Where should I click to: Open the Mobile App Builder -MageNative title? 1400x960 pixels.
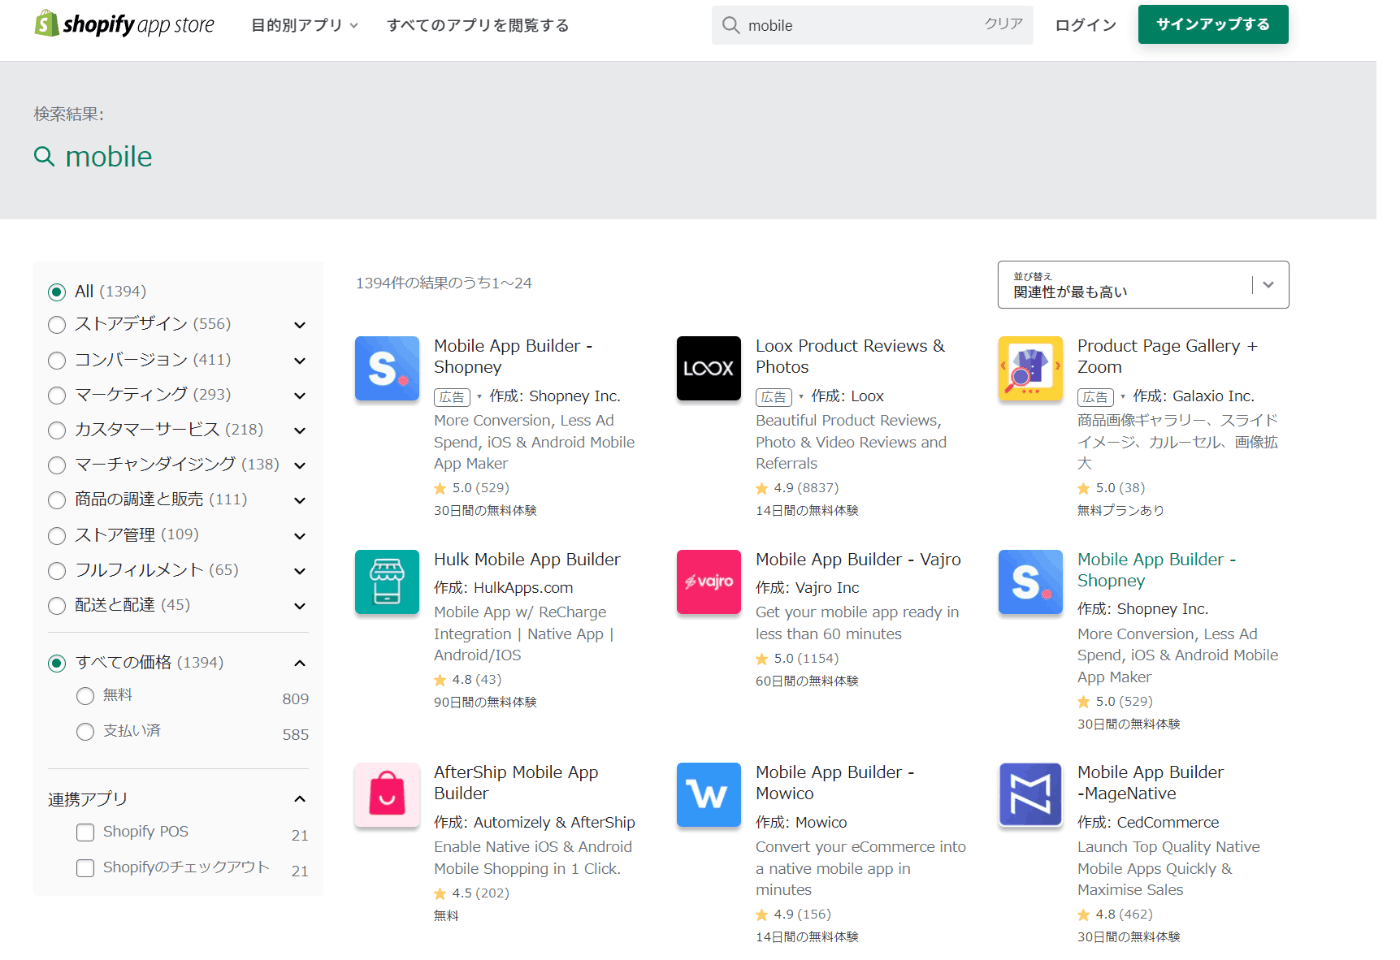(1150, 783)
